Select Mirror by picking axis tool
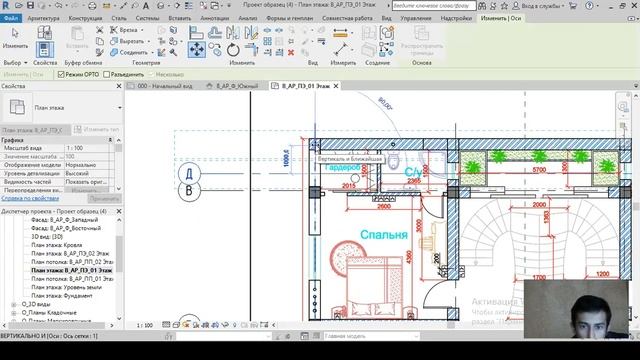640x360 pixels. (233, 33)
